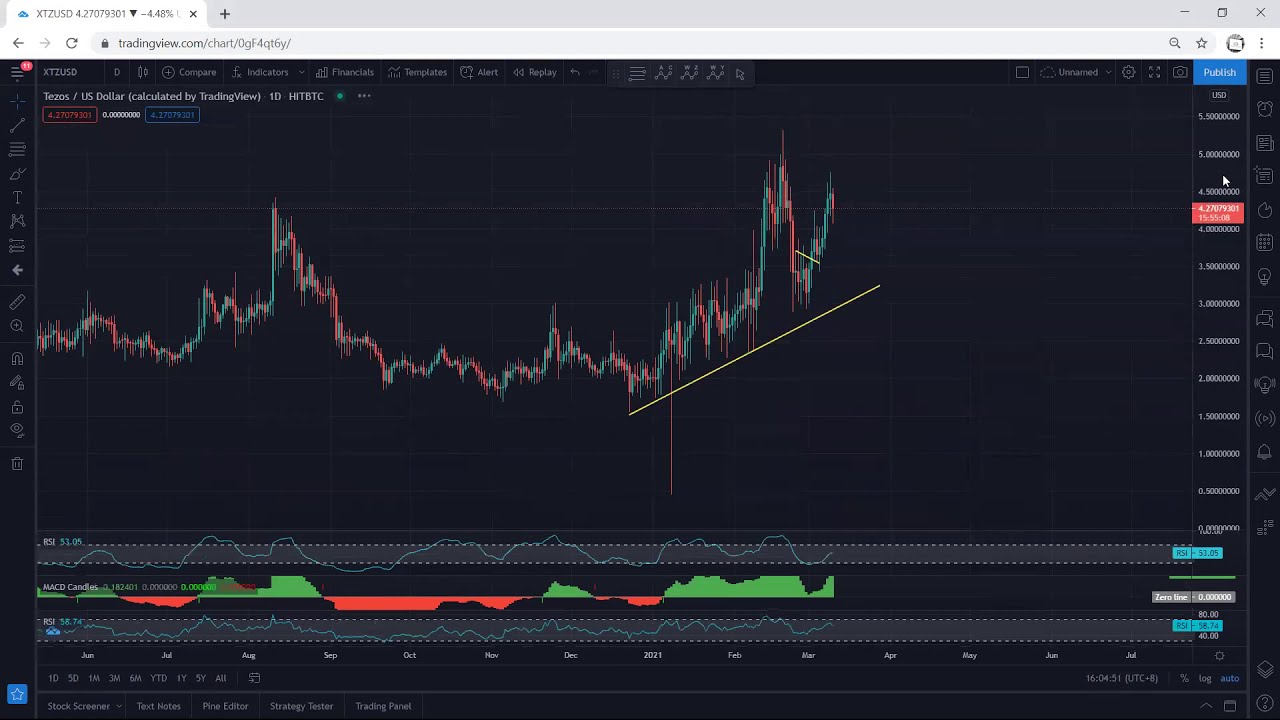Create an Alert from toolbar
Image resolution: width=1280 pixels, height=720 pixels.
tap(479, 72)
